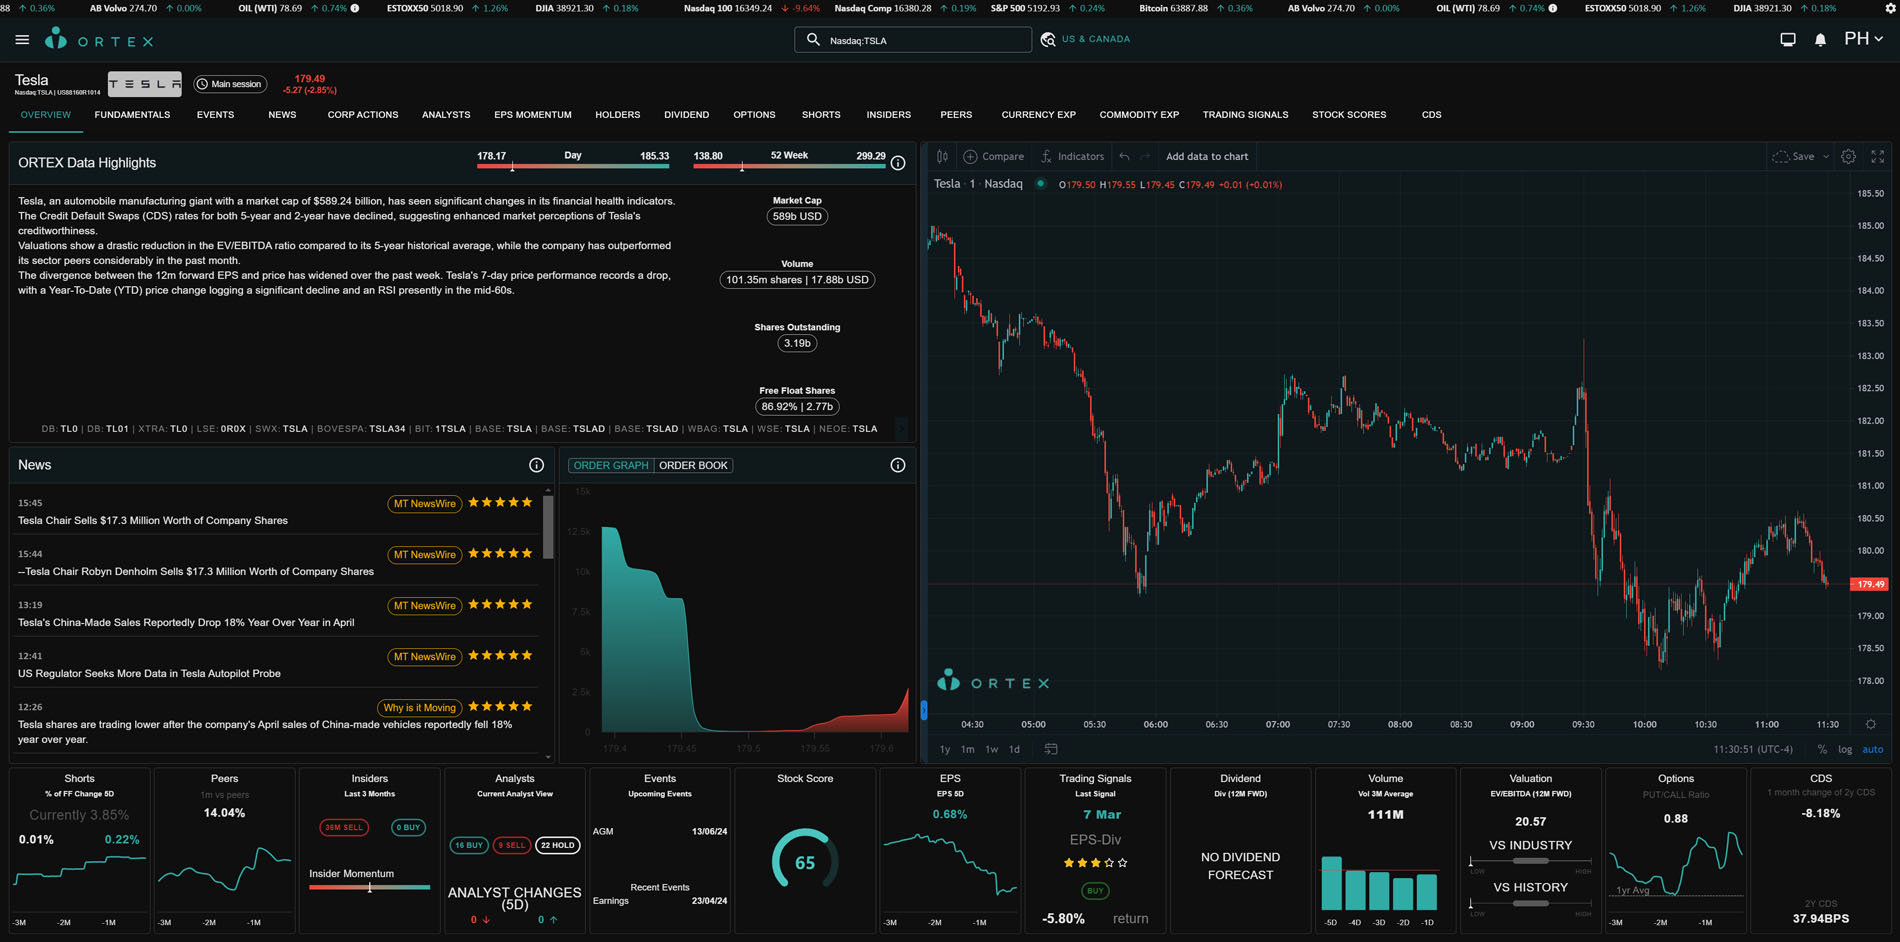
Task: Open the hamburger navigation menu
Action: click(x=22, y=40)
